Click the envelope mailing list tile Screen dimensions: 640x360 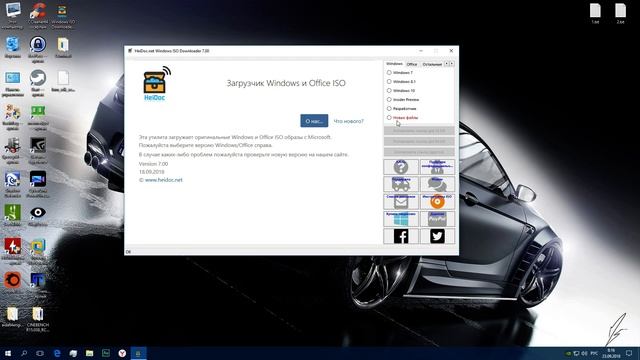coord(401,202)
